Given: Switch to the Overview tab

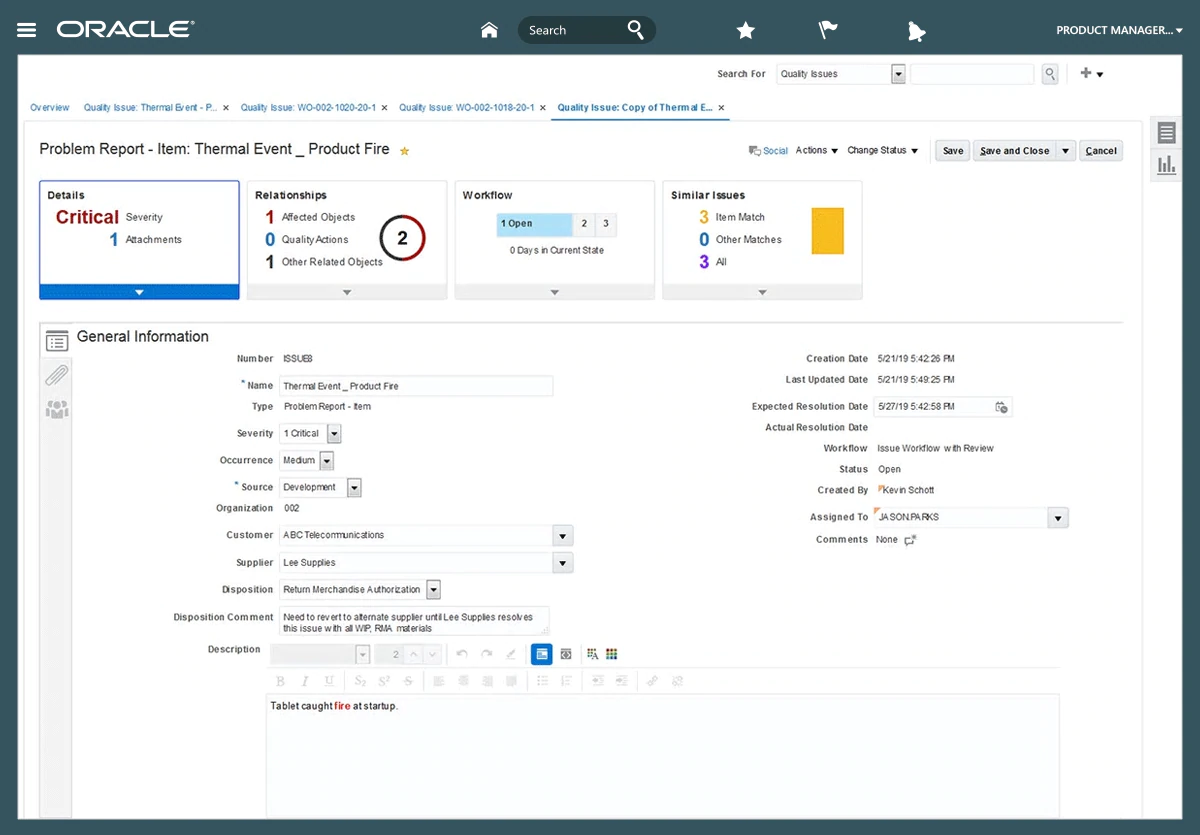Looking at the screenshot, I should click(50, 107).
